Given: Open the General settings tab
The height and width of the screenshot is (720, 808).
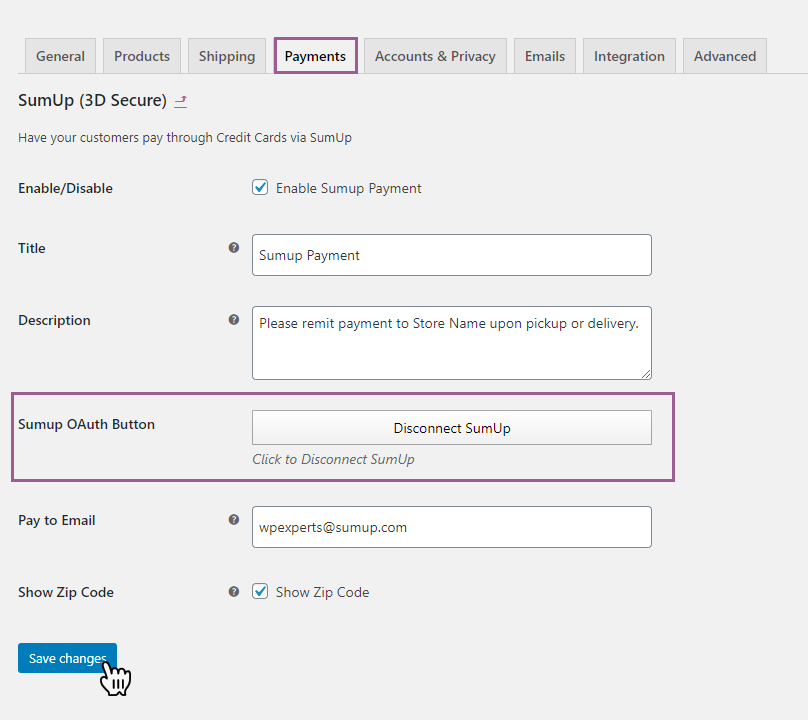Looking at the screenshot, I should 60,56.
